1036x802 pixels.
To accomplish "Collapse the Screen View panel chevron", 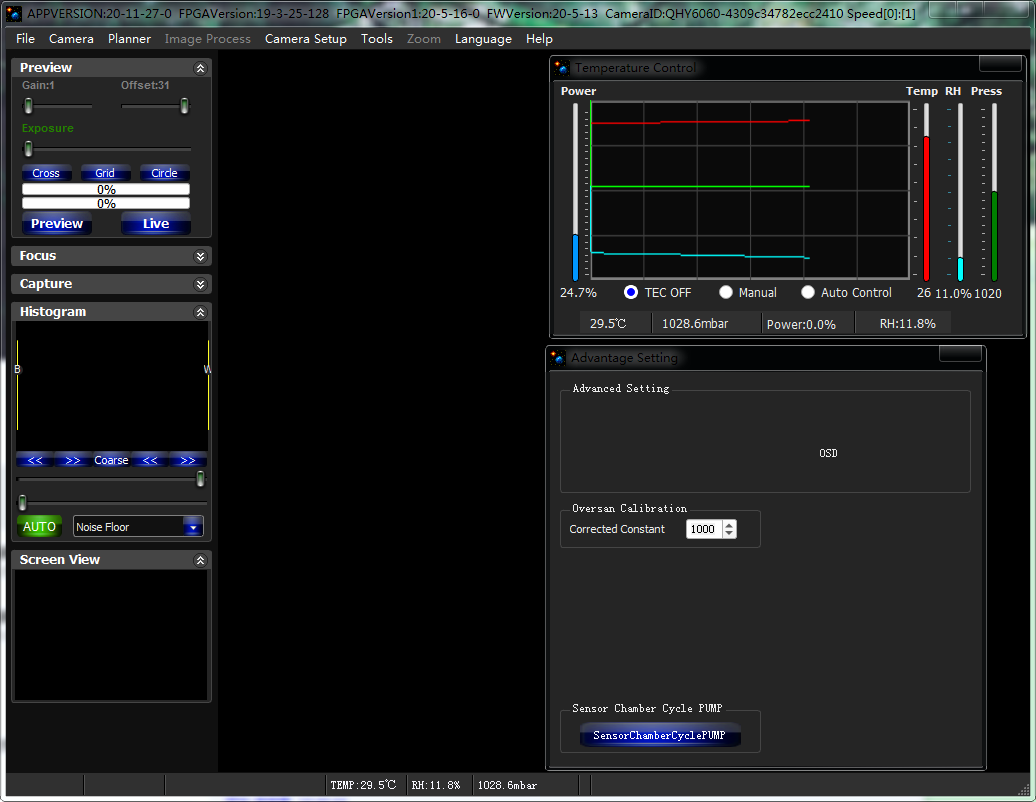I will 200,560.
